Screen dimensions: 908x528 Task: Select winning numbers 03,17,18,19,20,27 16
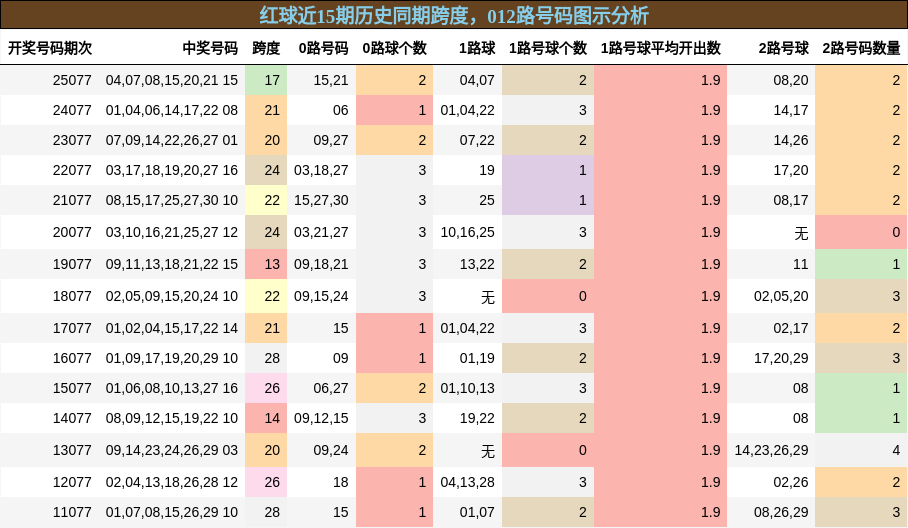point(171,170)
